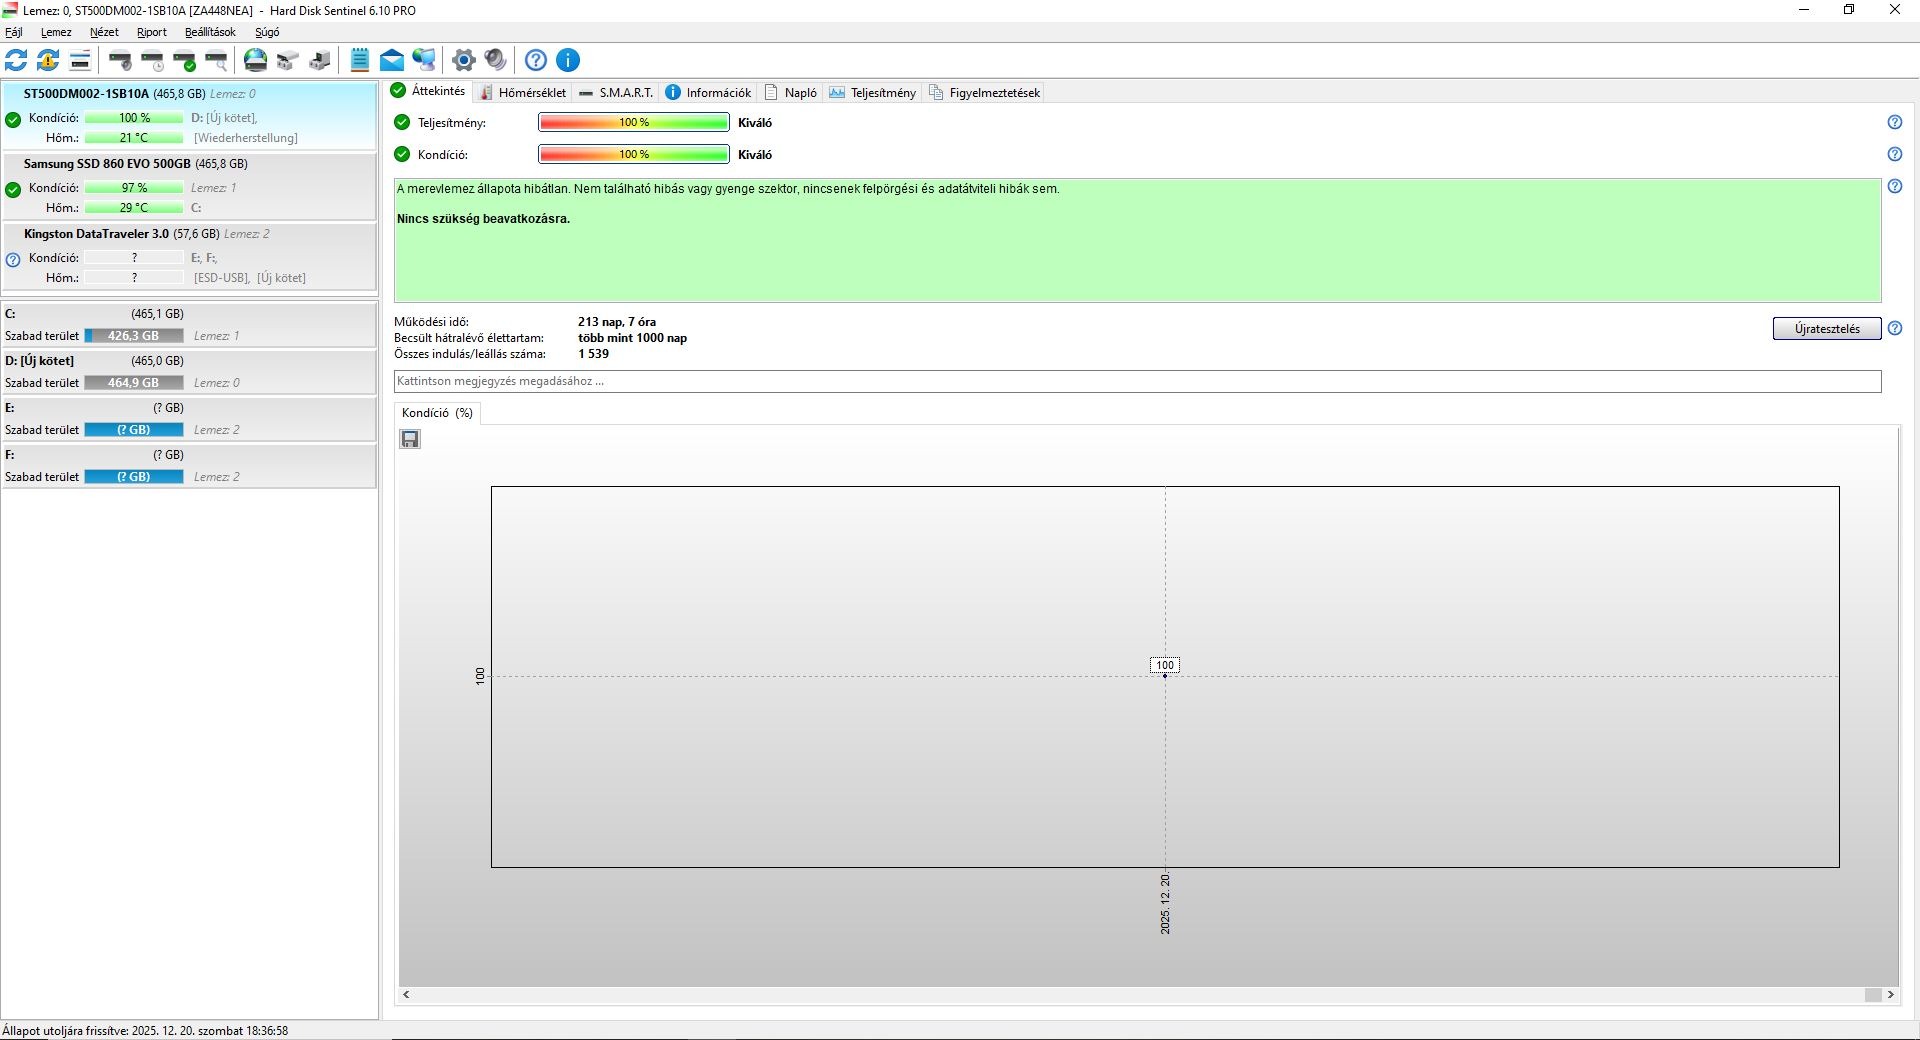Switch to the S.M.A.R.T. tab

(x=617, y=92)
